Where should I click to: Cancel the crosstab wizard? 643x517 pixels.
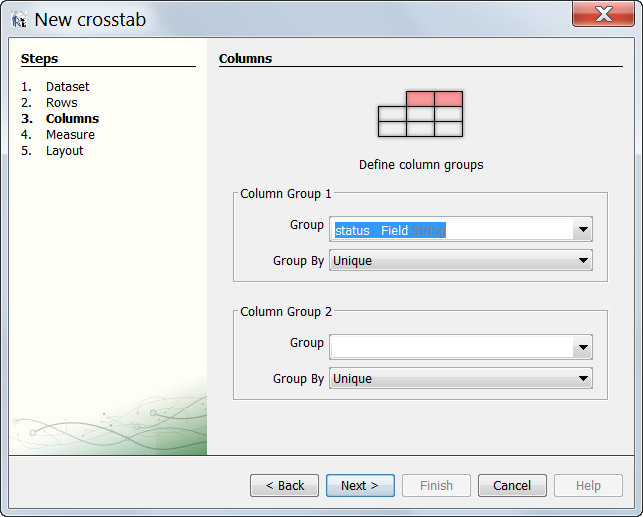click(x=512, y=486)
